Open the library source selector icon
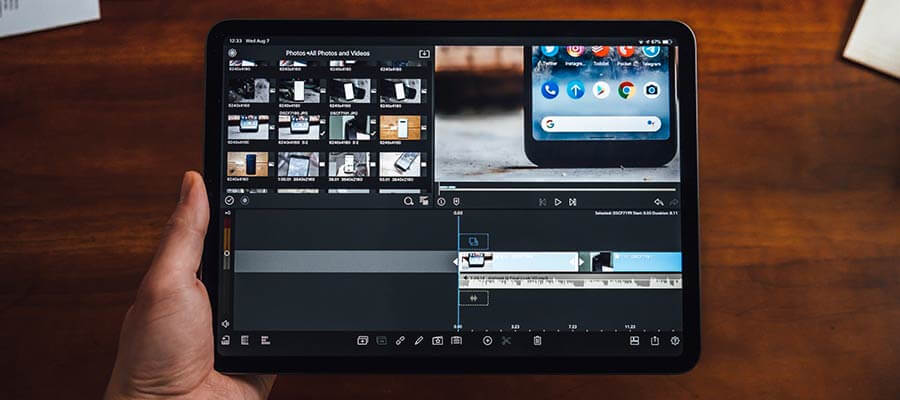 point(232,53)
